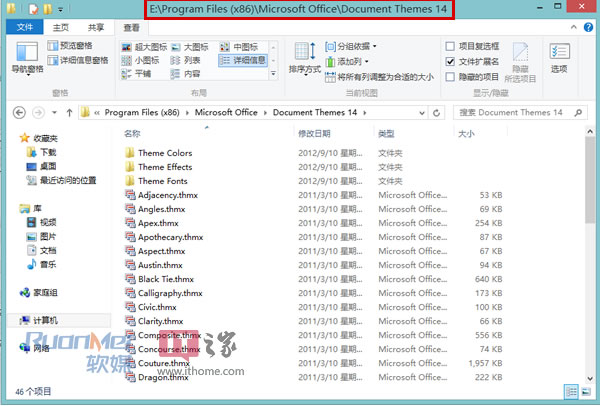The height and width of the screenshot is (406, 600).
Task: Select Music (音乐) library
Action: coord(42,264)
